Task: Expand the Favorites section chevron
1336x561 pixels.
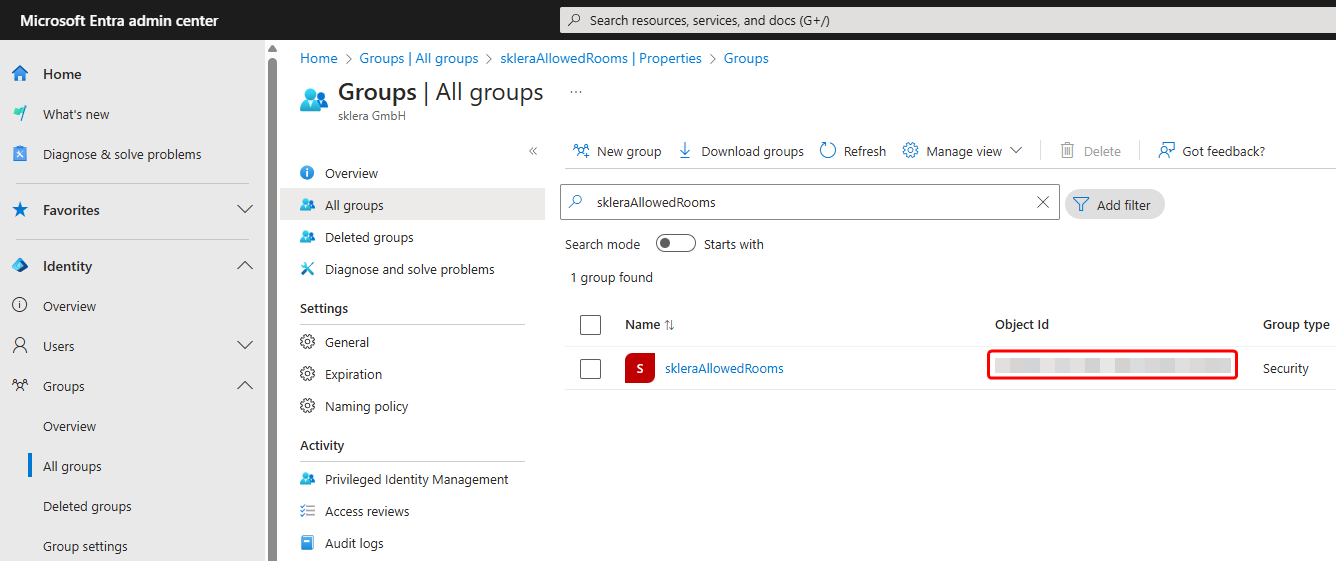Action: (x=244, y=210)
